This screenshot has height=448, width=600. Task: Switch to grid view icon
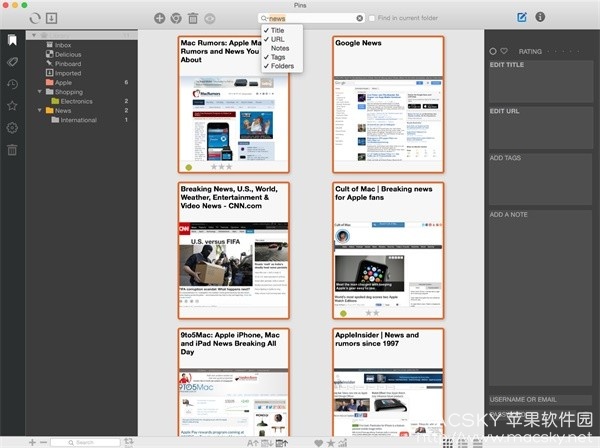tap(448, 443)
